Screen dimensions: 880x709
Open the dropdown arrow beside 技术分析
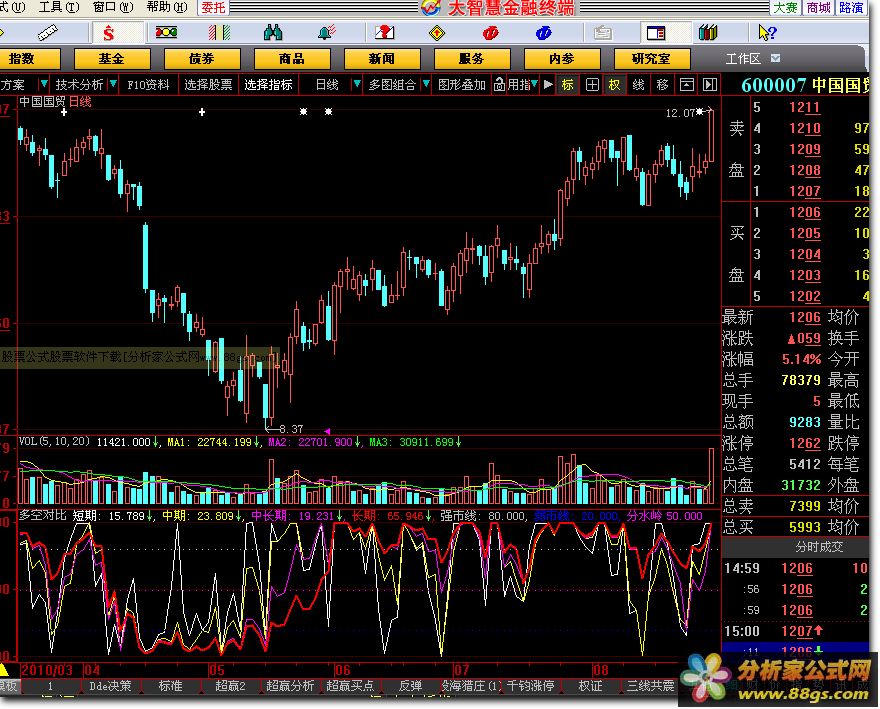113,84
